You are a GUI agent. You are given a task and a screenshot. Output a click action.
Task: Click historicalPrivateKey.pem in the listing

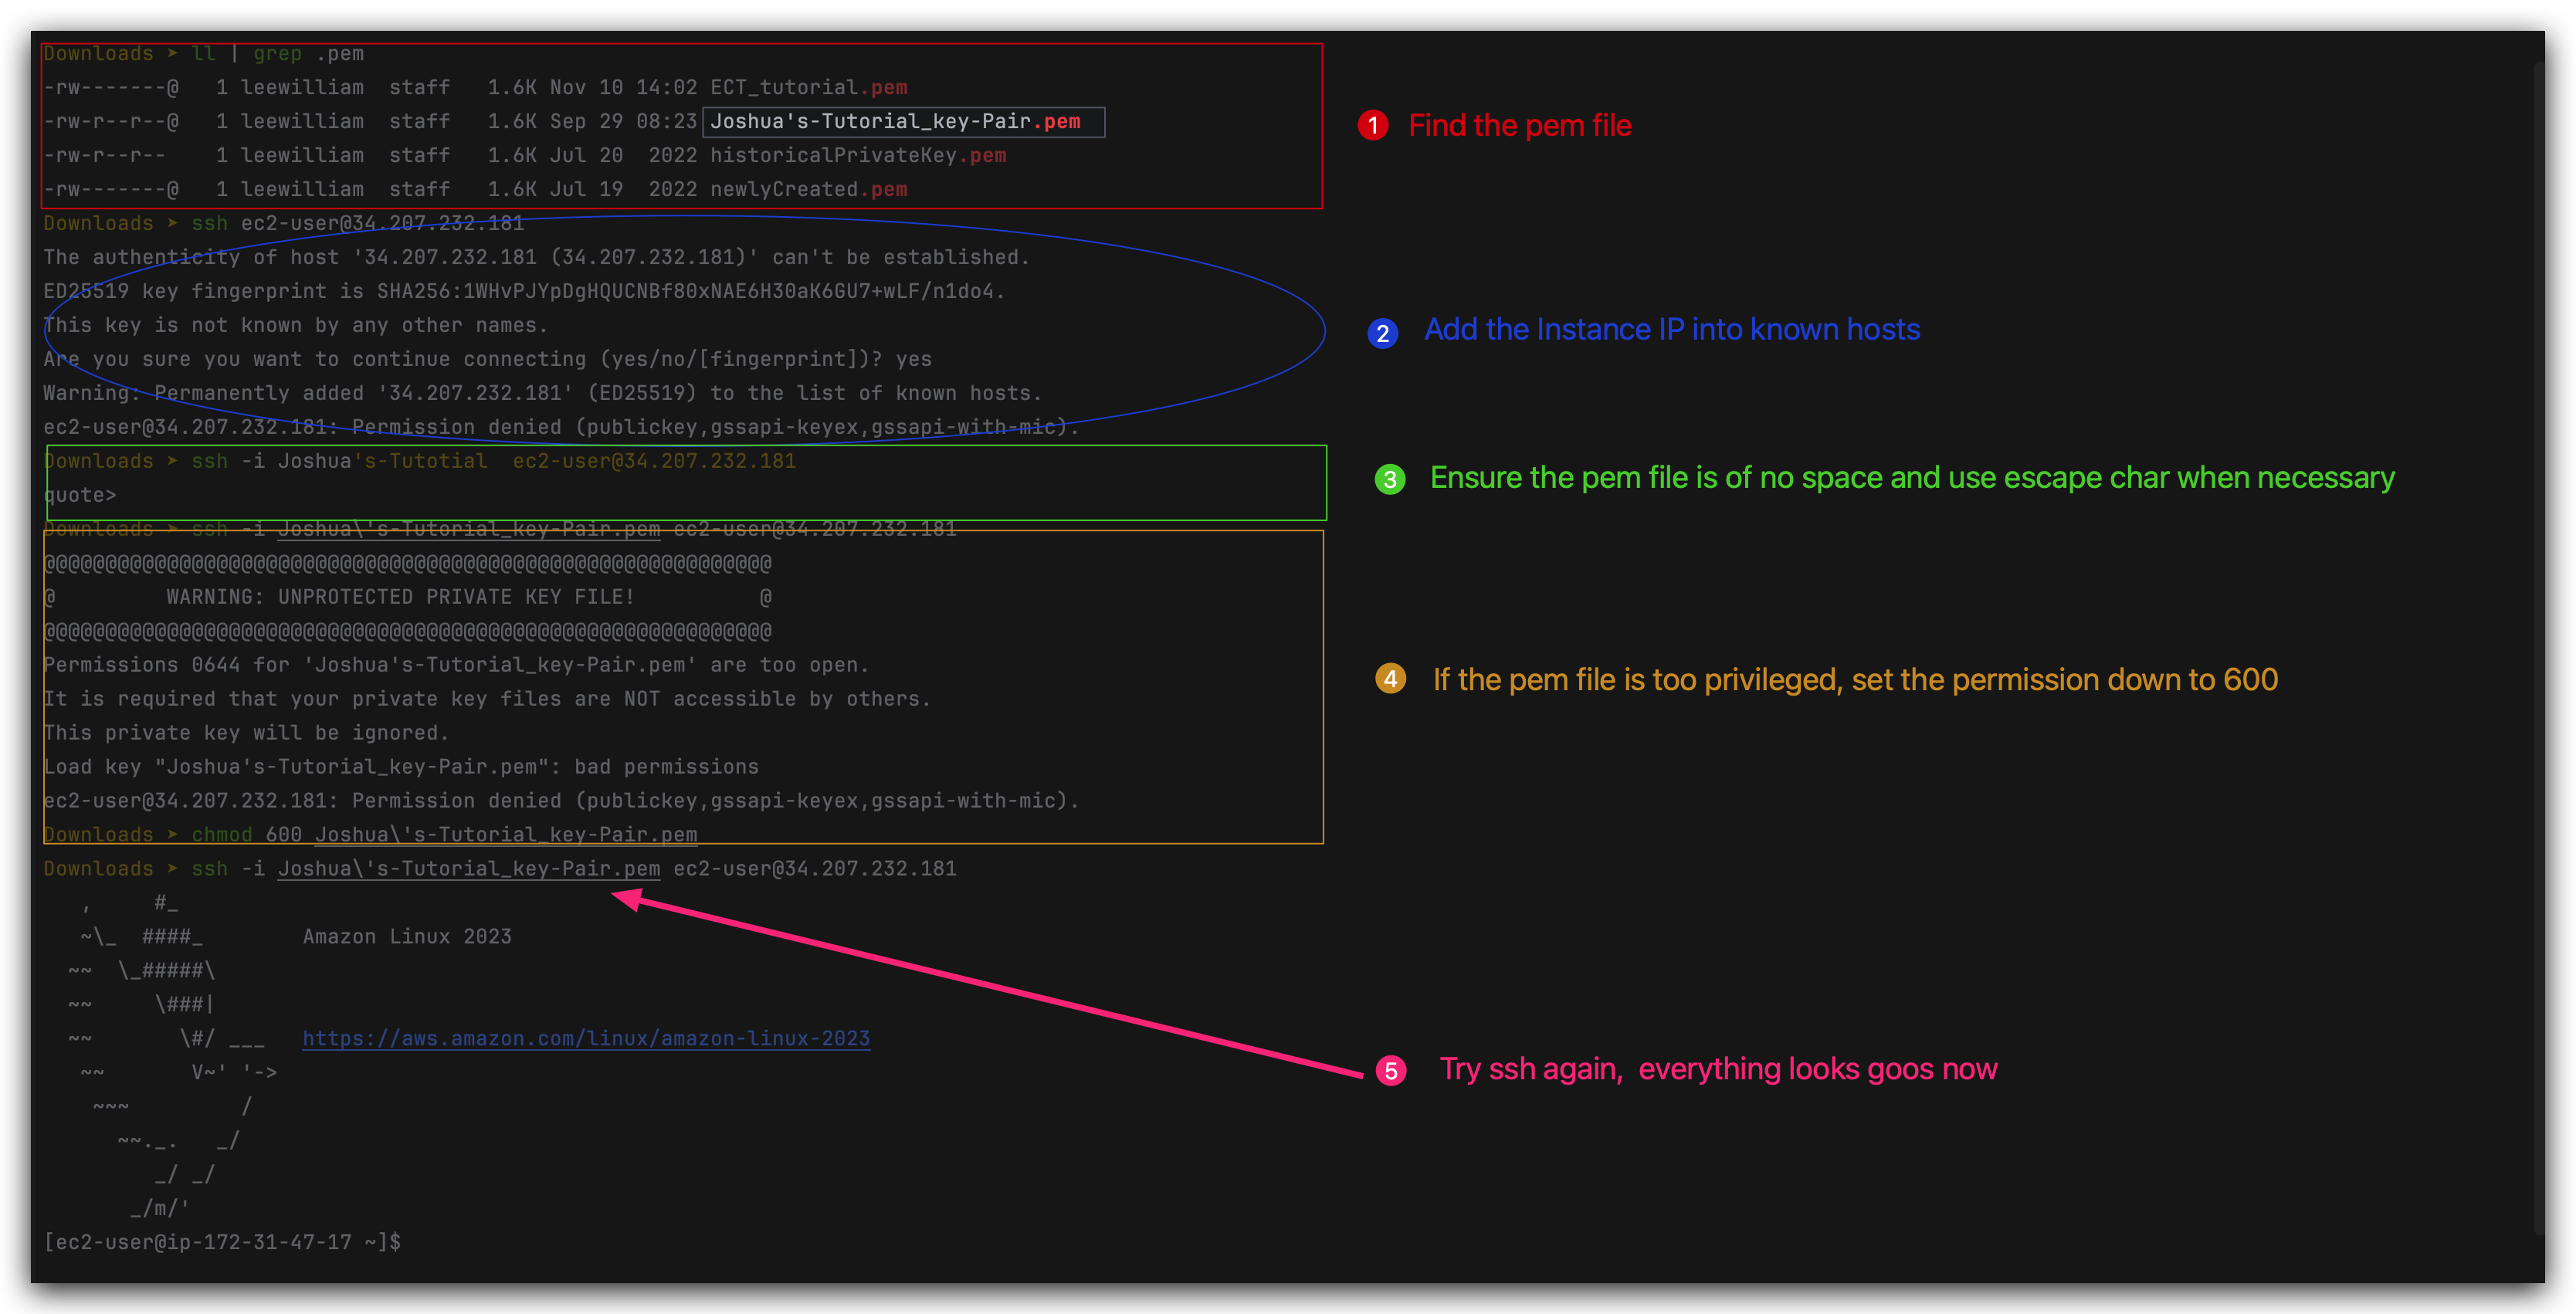(x=857, y=155)
